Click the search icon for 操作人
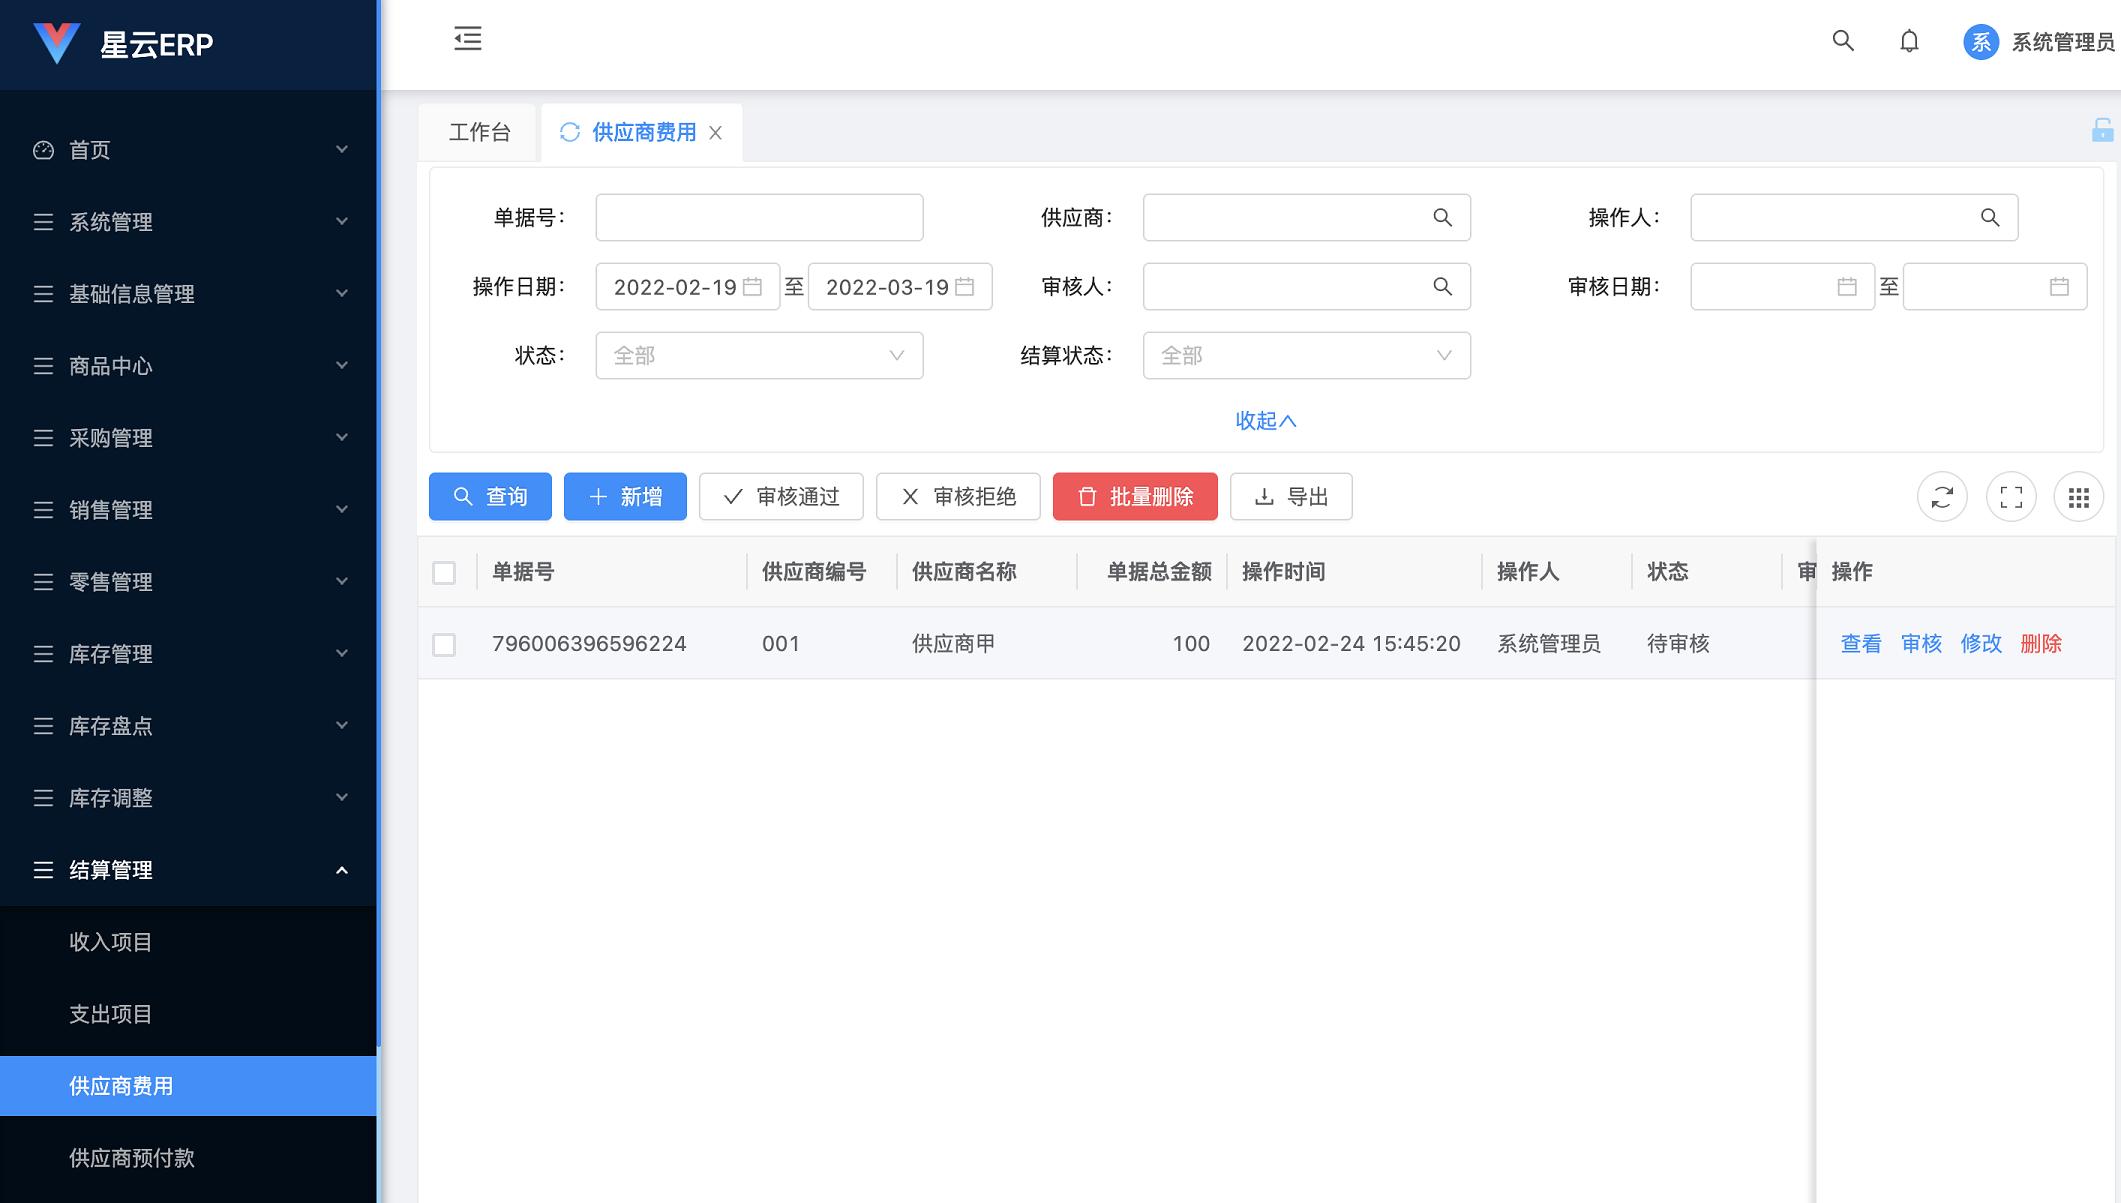Image resolution: width=2121 pixels, height=1203 pixels. [x=1990, y=217]
